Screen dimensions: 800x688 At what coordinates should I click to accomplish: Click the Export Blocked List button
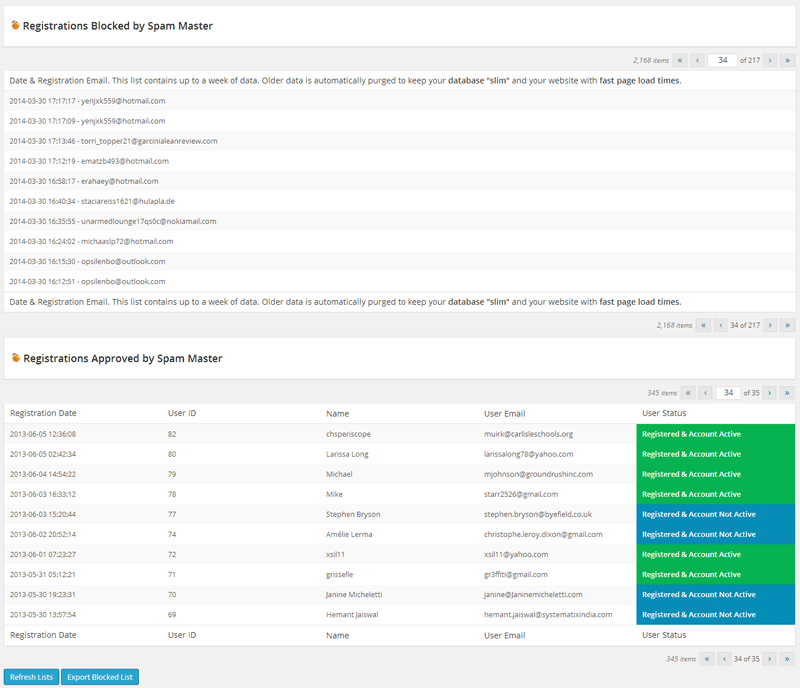pos(99,677)
